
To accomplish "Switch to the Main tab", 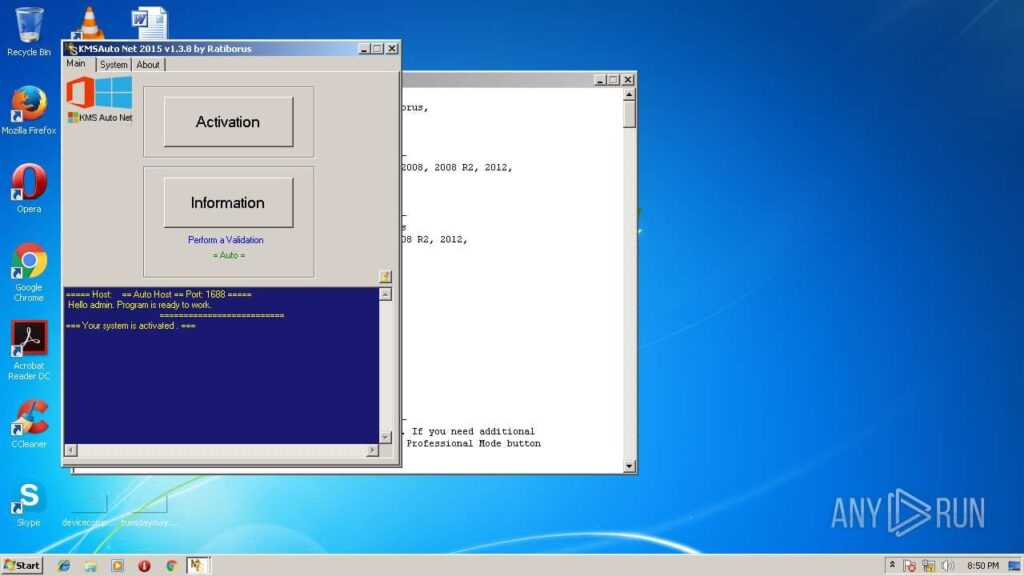I will click(76, 63).
